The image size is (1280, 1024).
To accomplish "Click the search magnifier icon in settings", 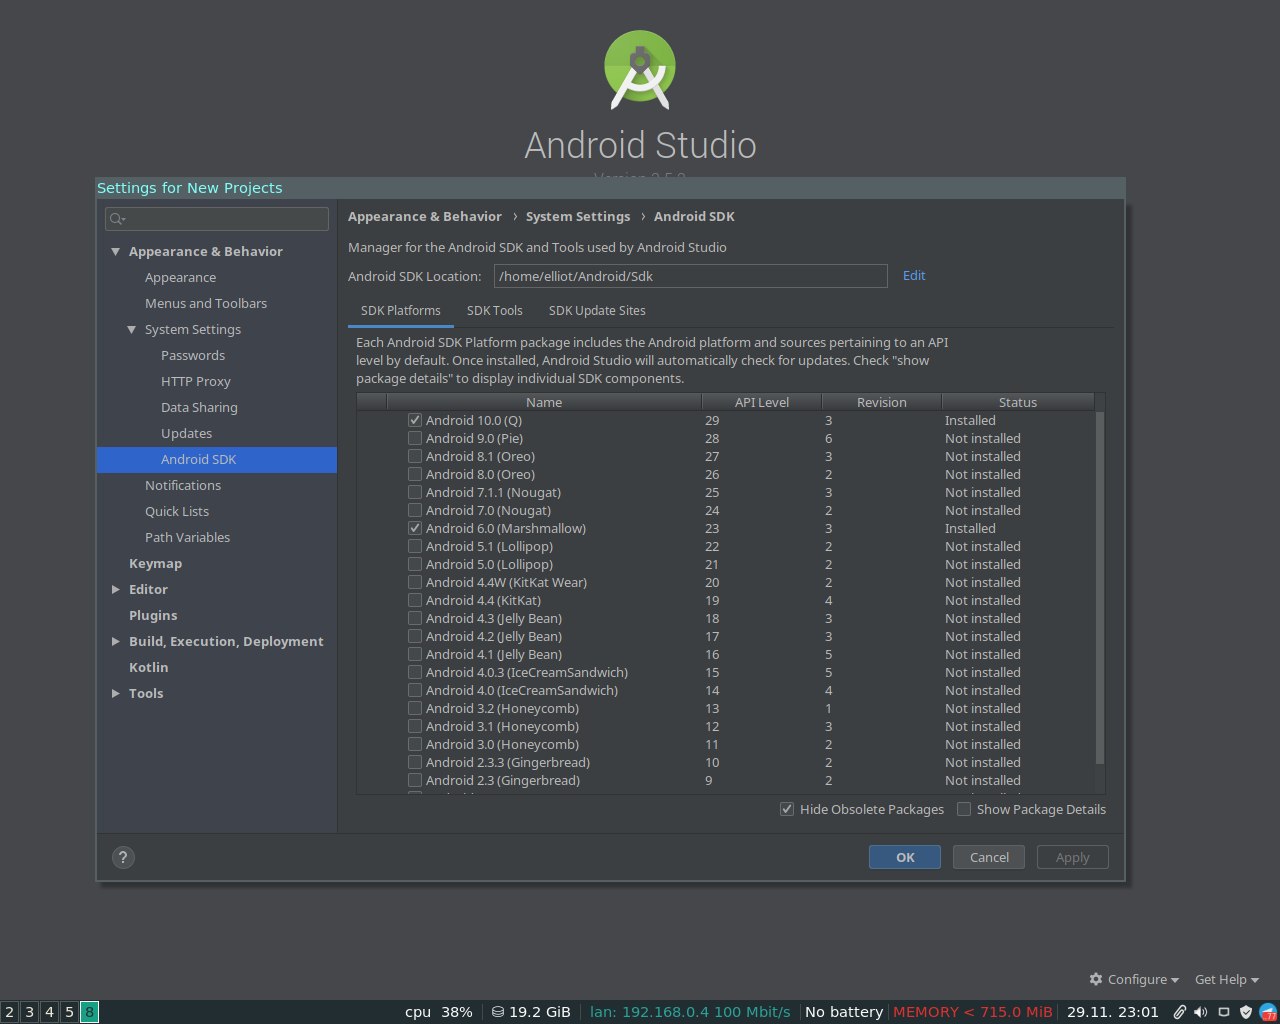I will tap(117, 219).
